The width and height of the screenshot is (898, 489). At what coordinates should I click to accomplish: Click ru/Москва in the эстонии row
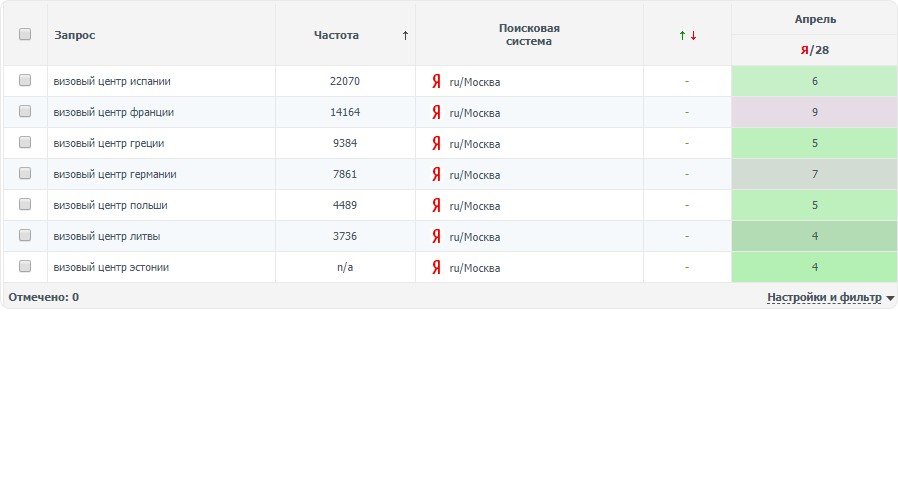[475, 267]
